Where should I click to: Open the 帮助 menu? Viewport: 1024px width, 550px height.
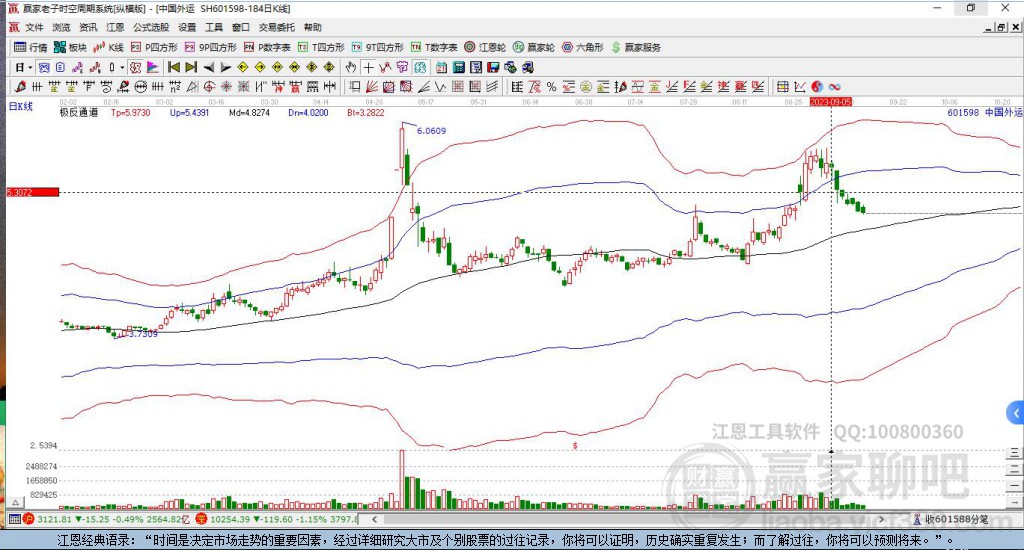click(312, 27)
